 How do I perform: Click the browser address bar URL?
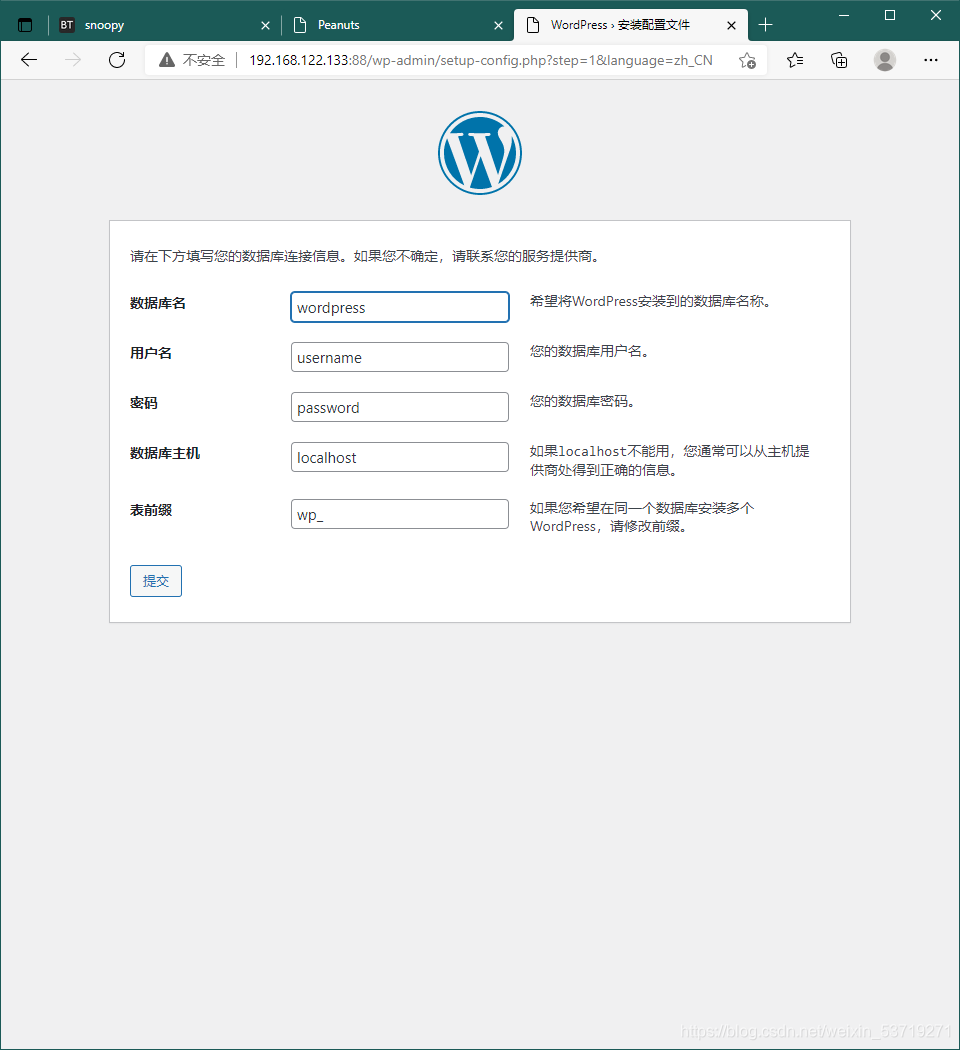tap(450, 60)
